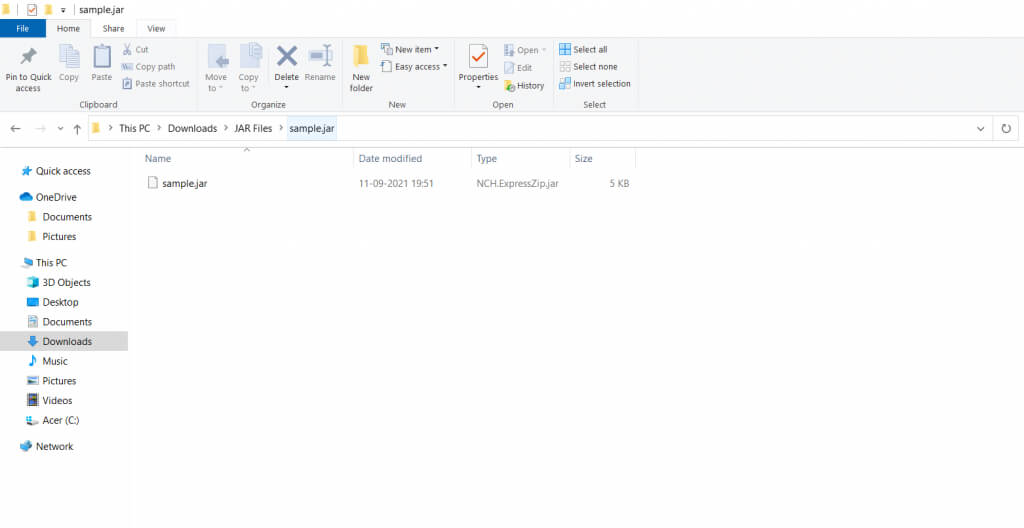Click Copy path in the ribbon

[148, 67]
